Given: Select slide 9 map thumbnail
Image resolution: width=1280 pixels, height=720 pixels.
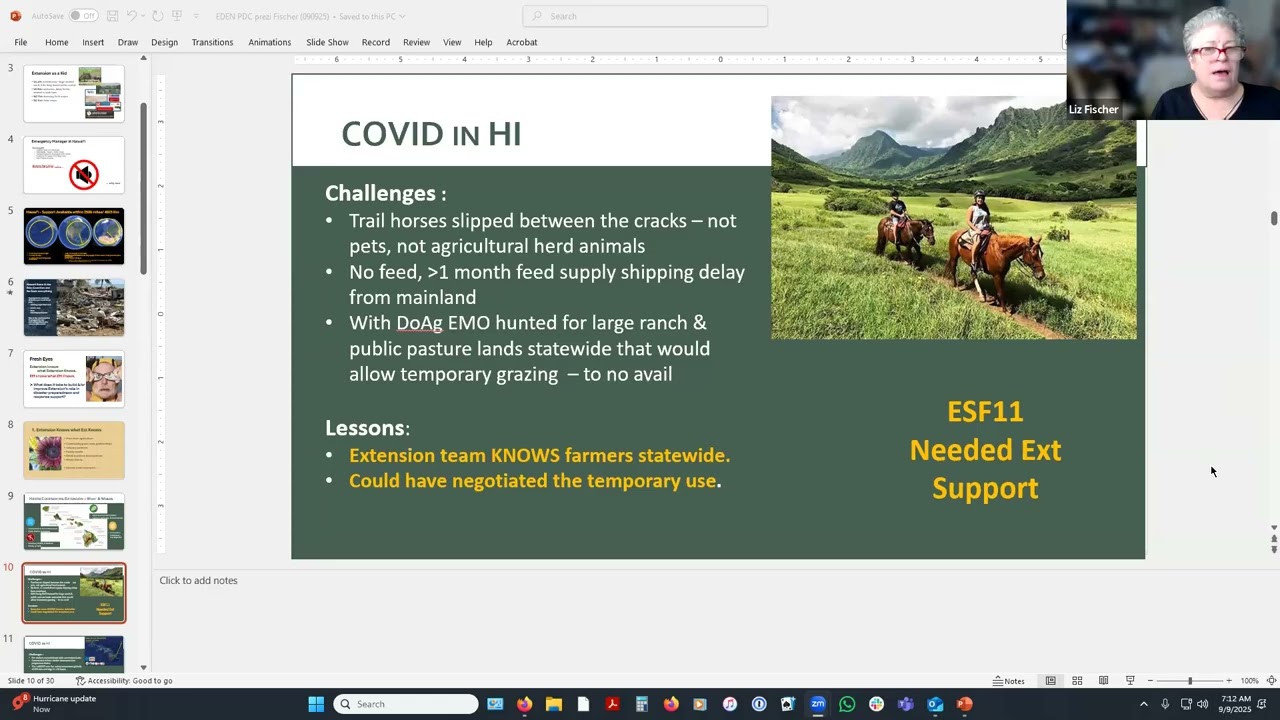Looking at the screenshot, I should tap(74, 521).
